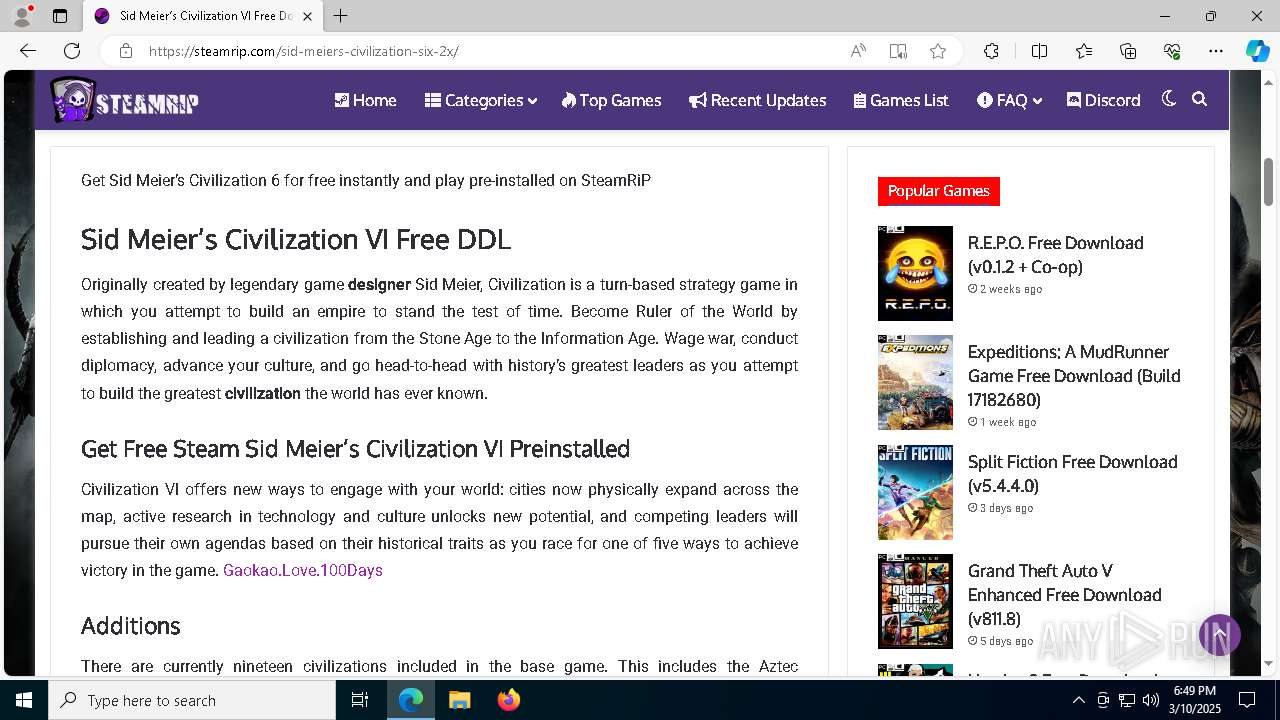Open Split Fiction Free Download link
Viewport: 1280px width, 720px height.
1072,474
